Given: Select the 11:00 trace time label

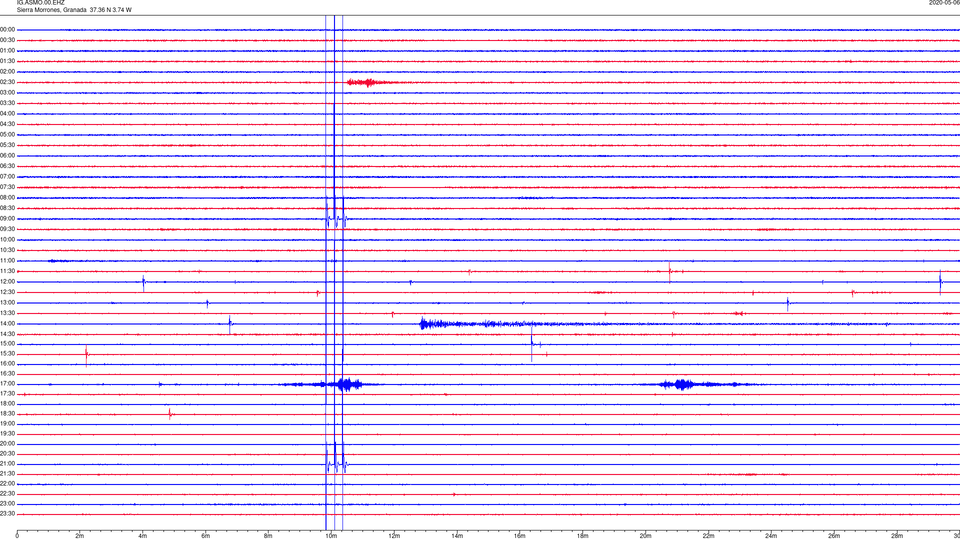Looking at the screenshot, I should pyautogui.click(x=7, y=261).
